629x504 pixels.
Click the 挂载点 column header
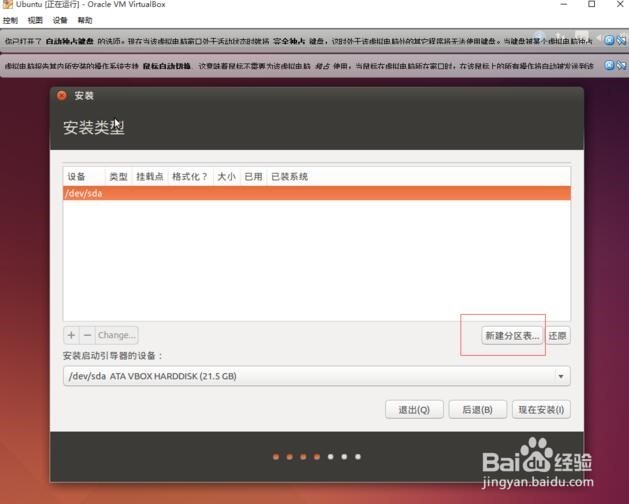pyautogui.click(x=150, y=177)
